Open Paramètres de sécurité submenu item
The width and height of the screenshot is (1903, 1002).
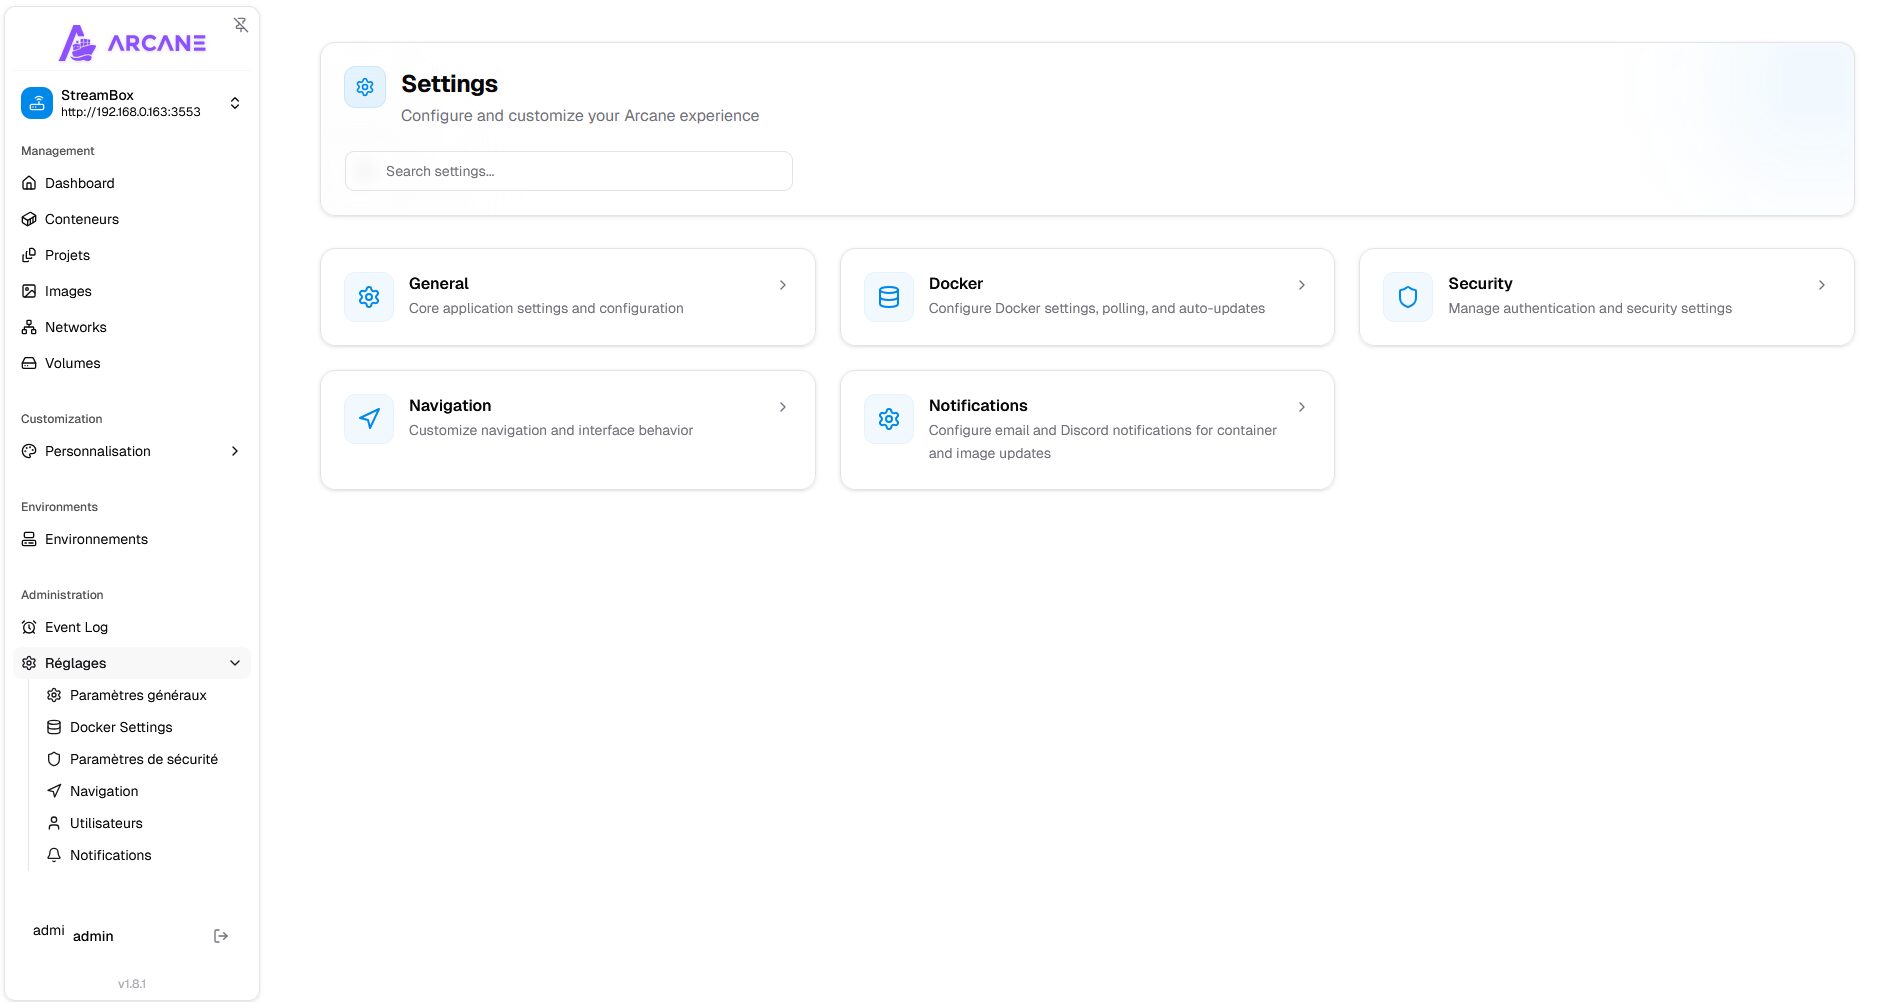tap(143, 759)
